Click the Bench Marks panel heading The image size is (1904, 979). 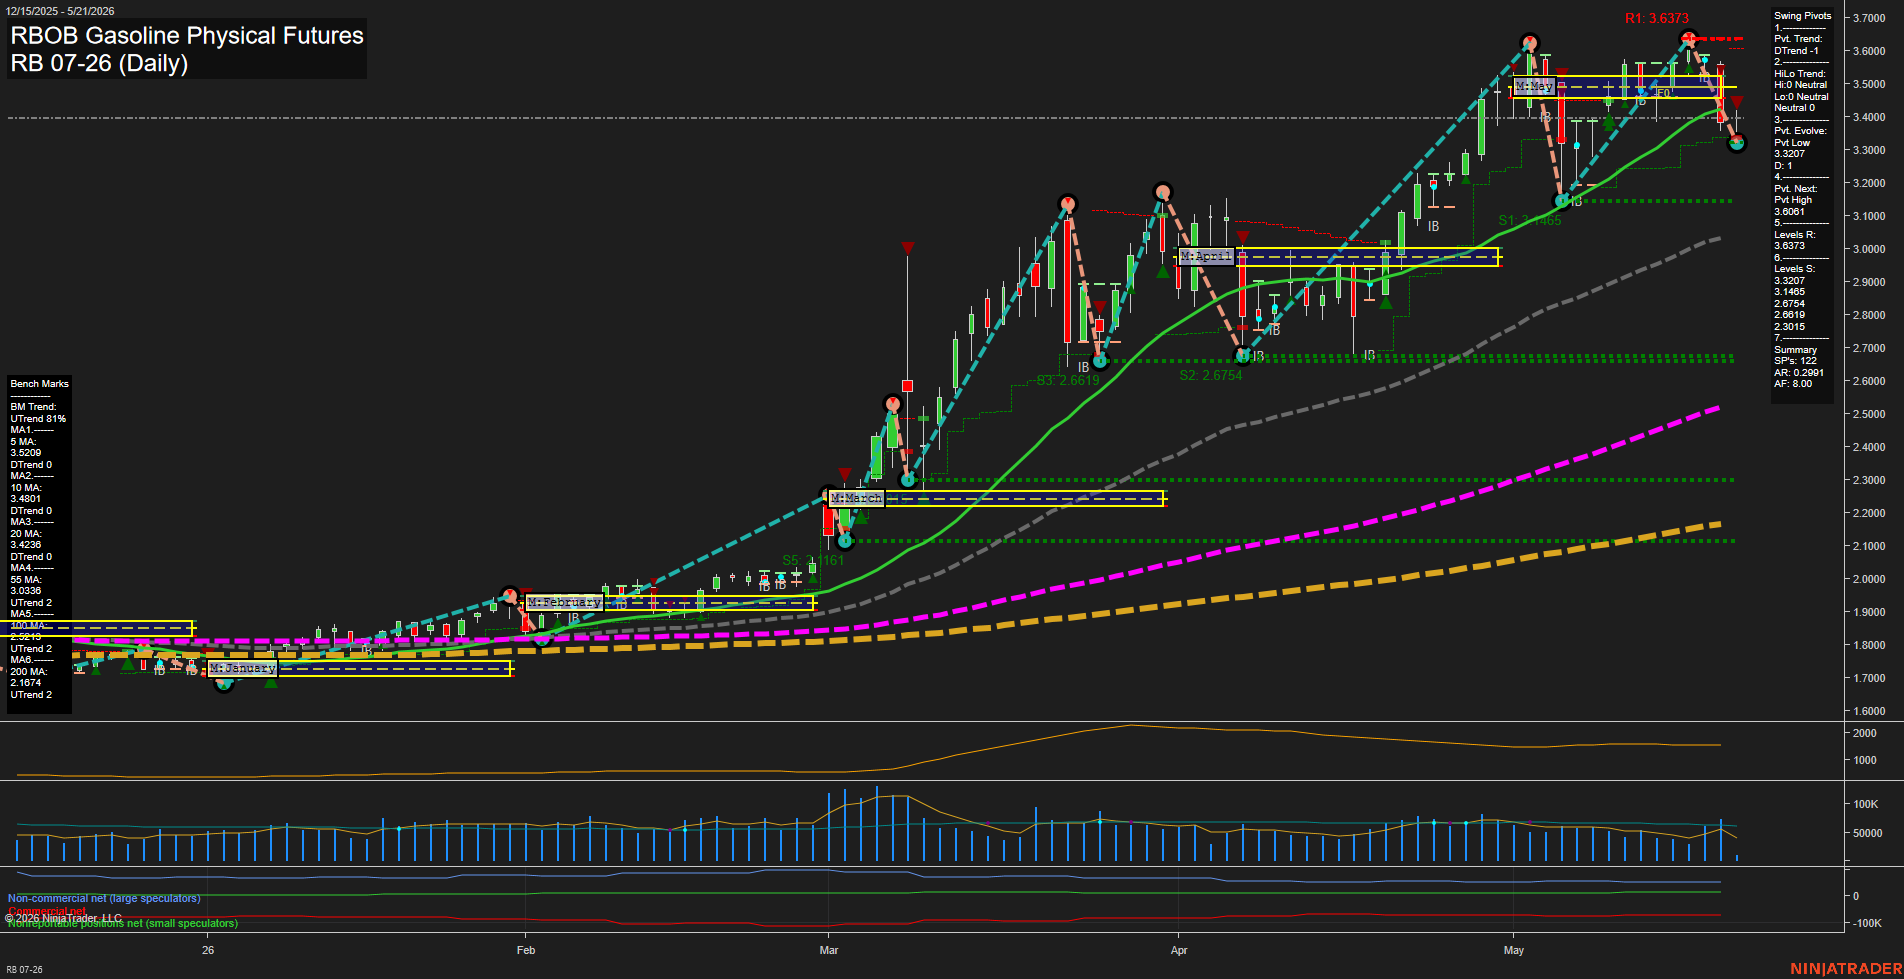point(40,384)
